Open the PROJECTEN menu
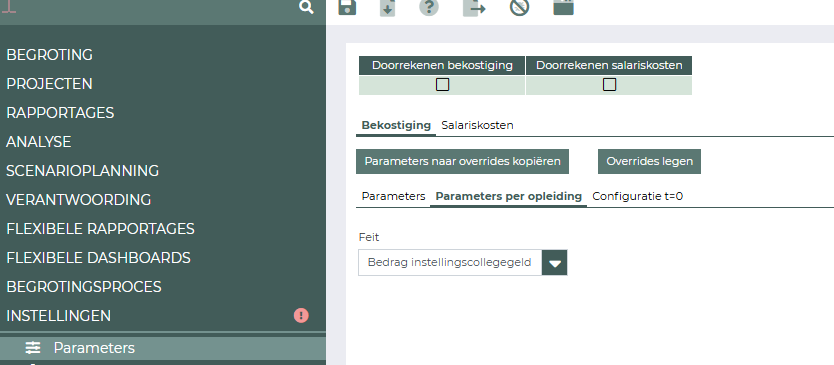Image resolution: width=834 pixels, height=365 pixels. pyautogui.click(x=49, y=84)
